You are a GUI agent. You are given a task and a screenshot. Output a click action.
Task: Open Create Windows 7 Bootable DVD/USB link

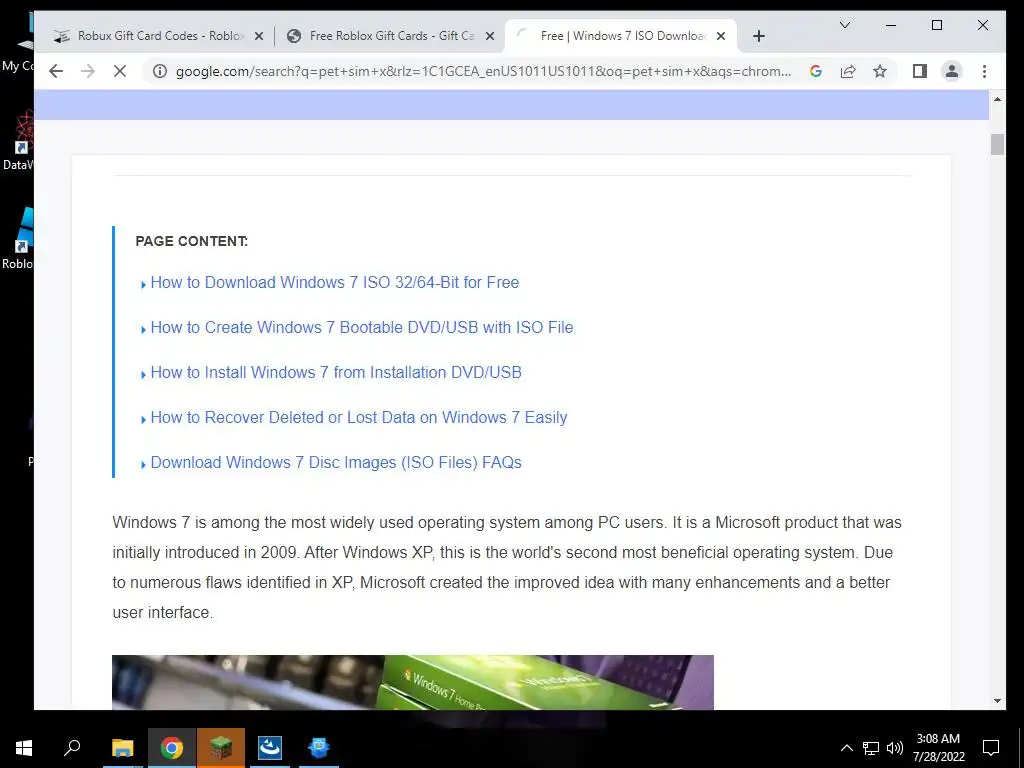pos(362,327)
